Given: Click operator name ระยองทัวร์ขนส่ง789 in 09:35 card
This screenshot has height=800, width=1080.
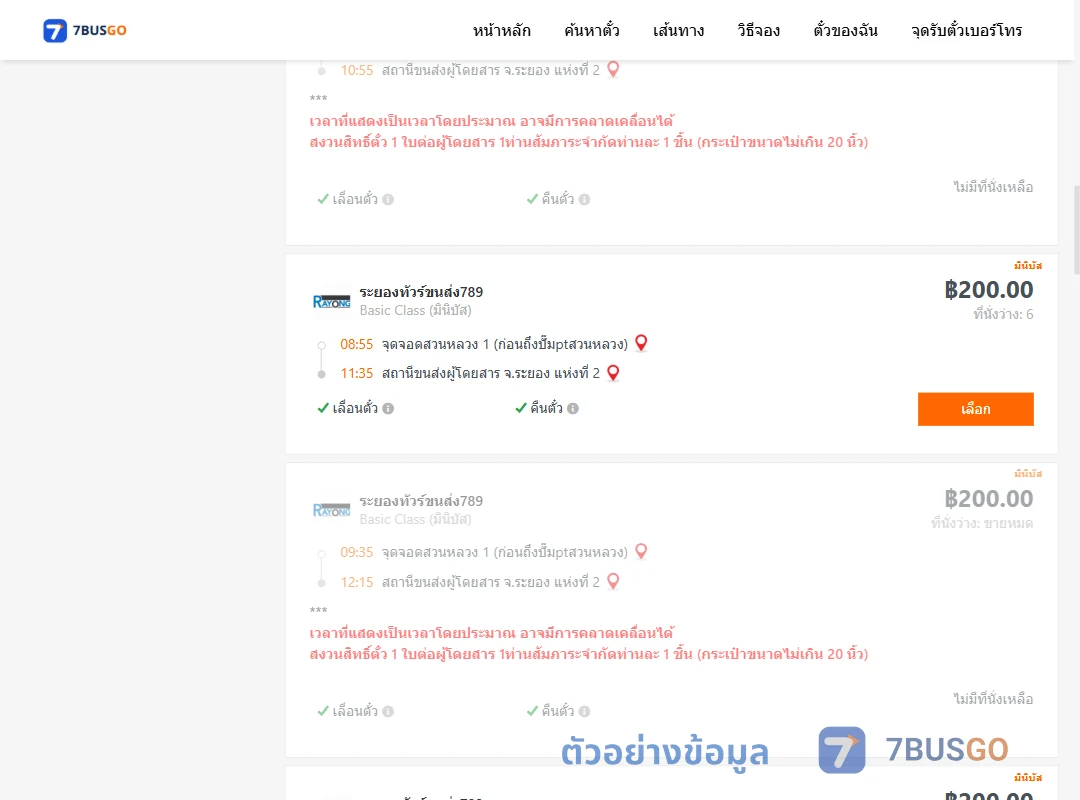Looking at the screenshot, I should 421,501.
